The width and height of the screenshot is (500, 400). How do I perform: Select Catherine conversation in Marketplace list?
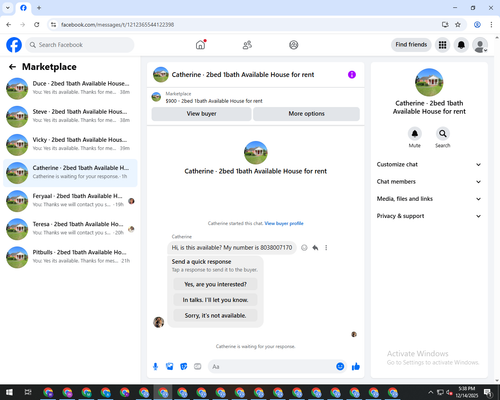(x=70, y=173)
